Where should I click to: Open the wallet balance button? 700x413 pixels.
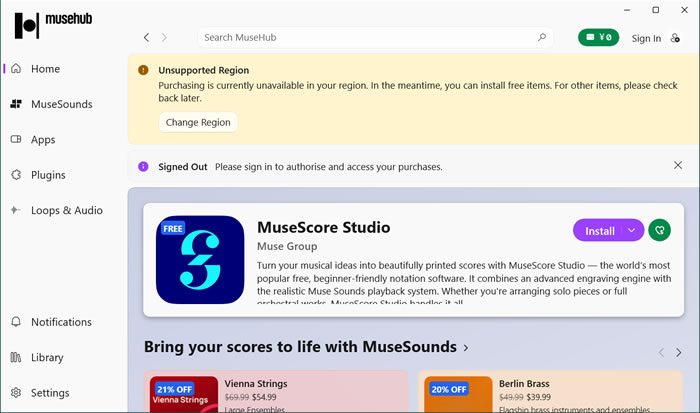coord(599,38)
